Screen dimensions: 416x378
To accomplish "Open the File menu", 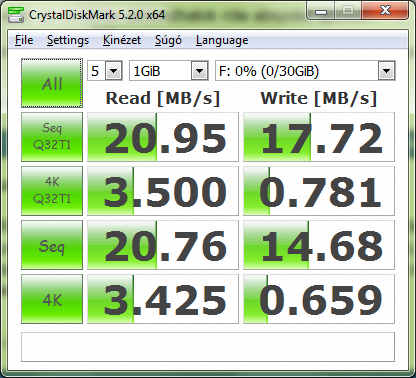I will (x=24, y=40).
